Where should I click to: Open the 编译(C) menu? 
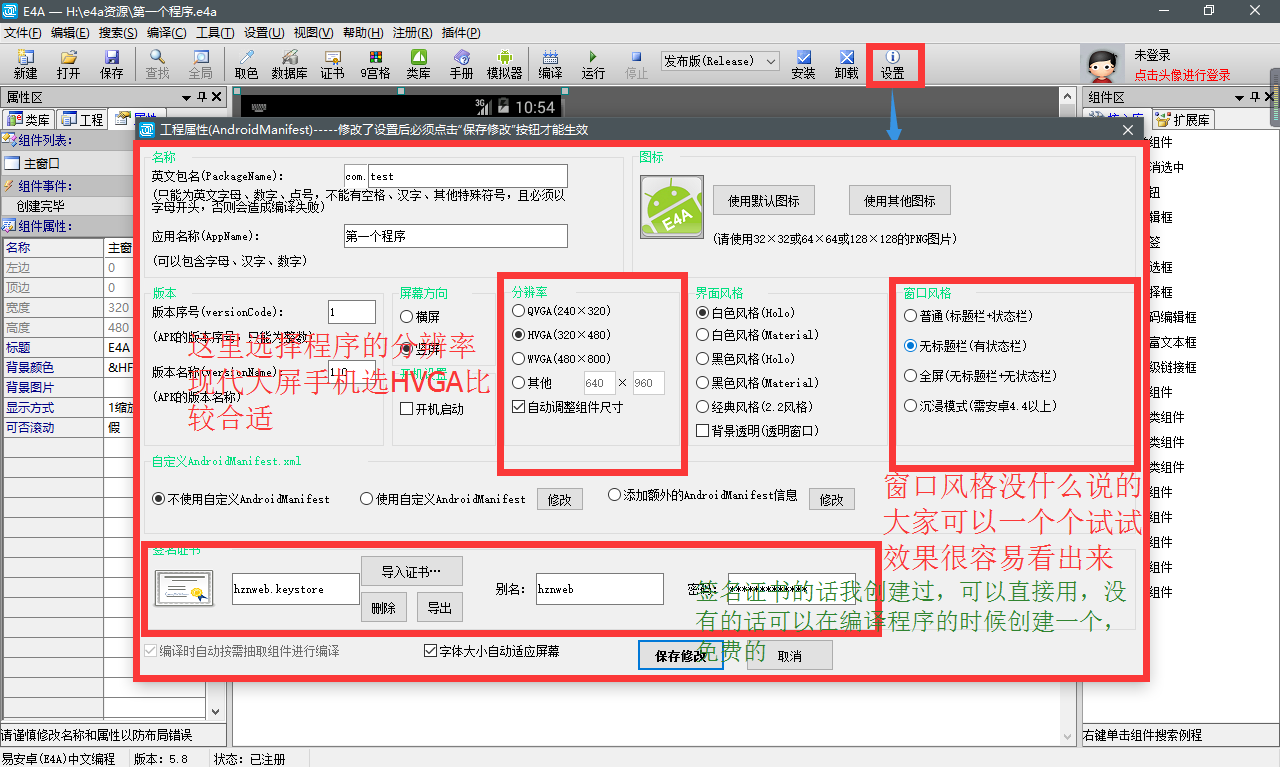pyautogui.click(x=166, y=33)
